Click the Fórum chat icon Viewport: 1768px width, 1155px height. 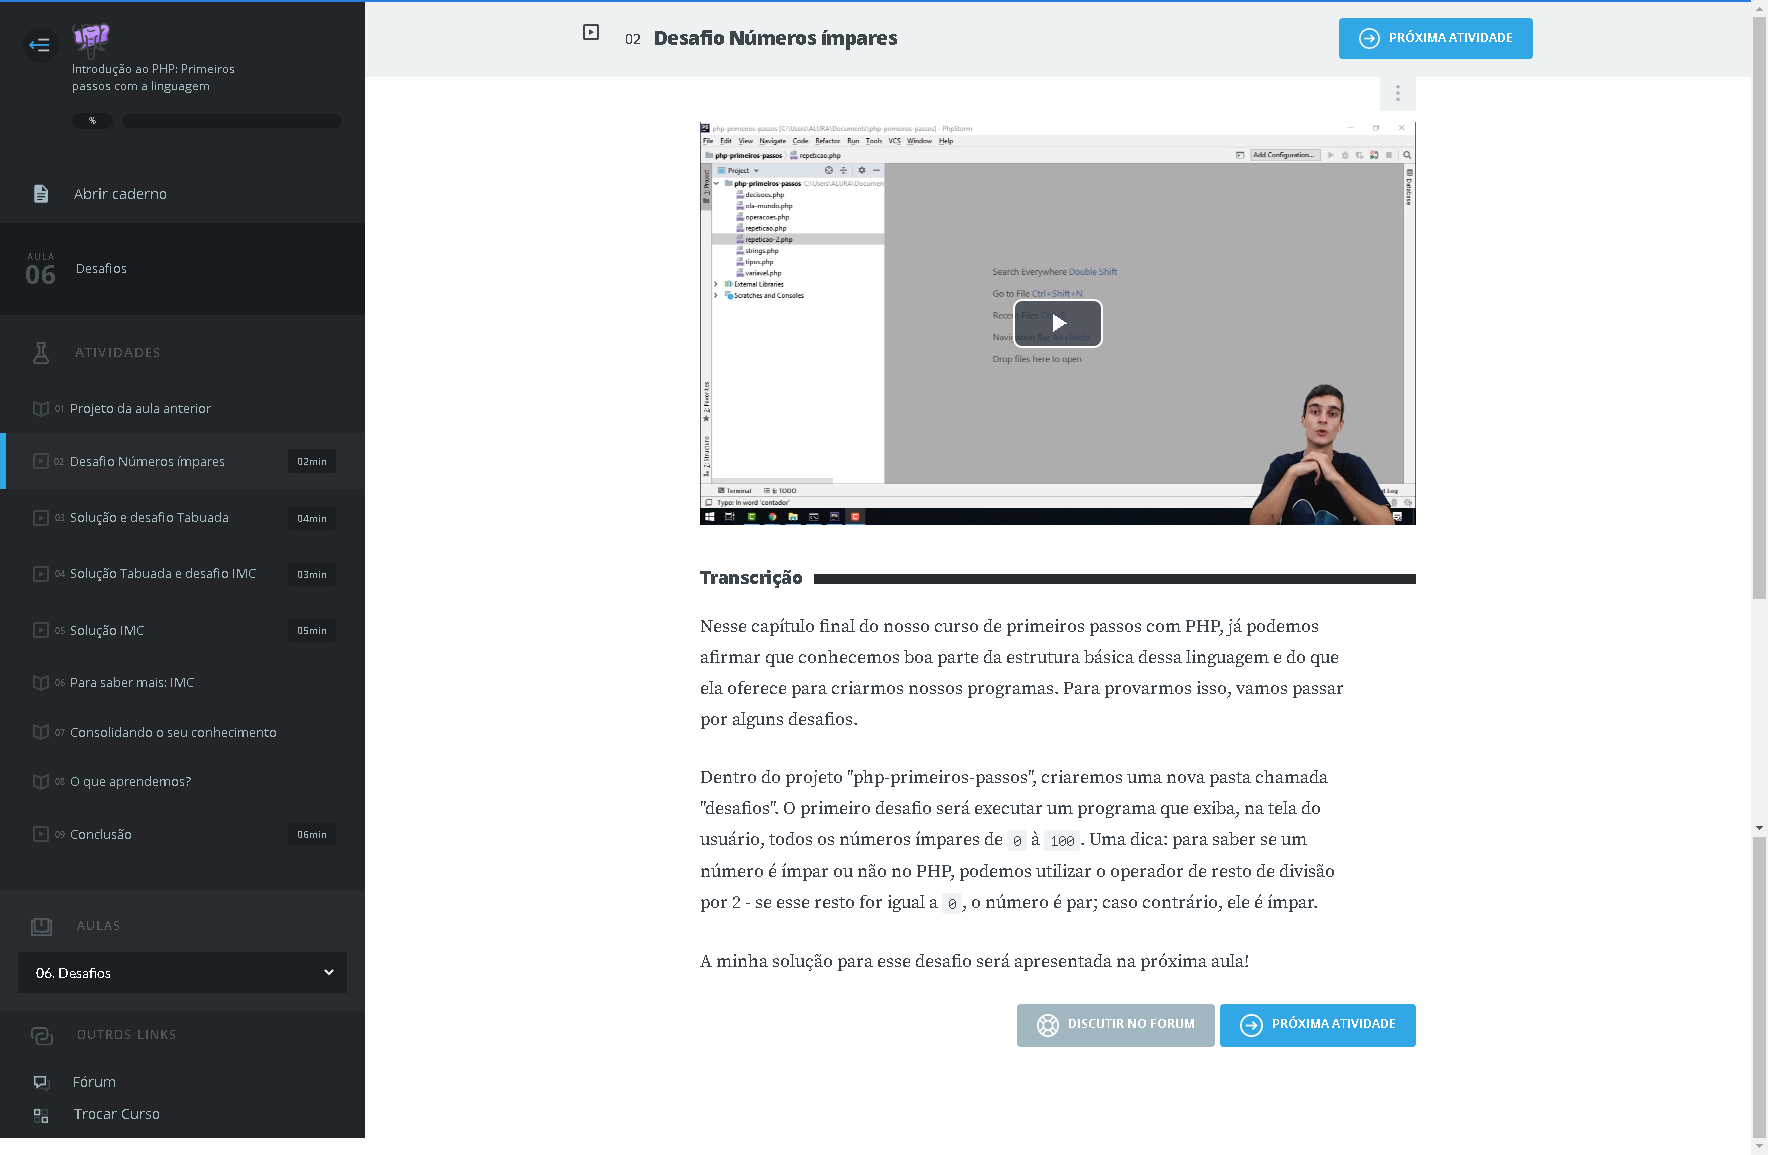point(41,1082)
